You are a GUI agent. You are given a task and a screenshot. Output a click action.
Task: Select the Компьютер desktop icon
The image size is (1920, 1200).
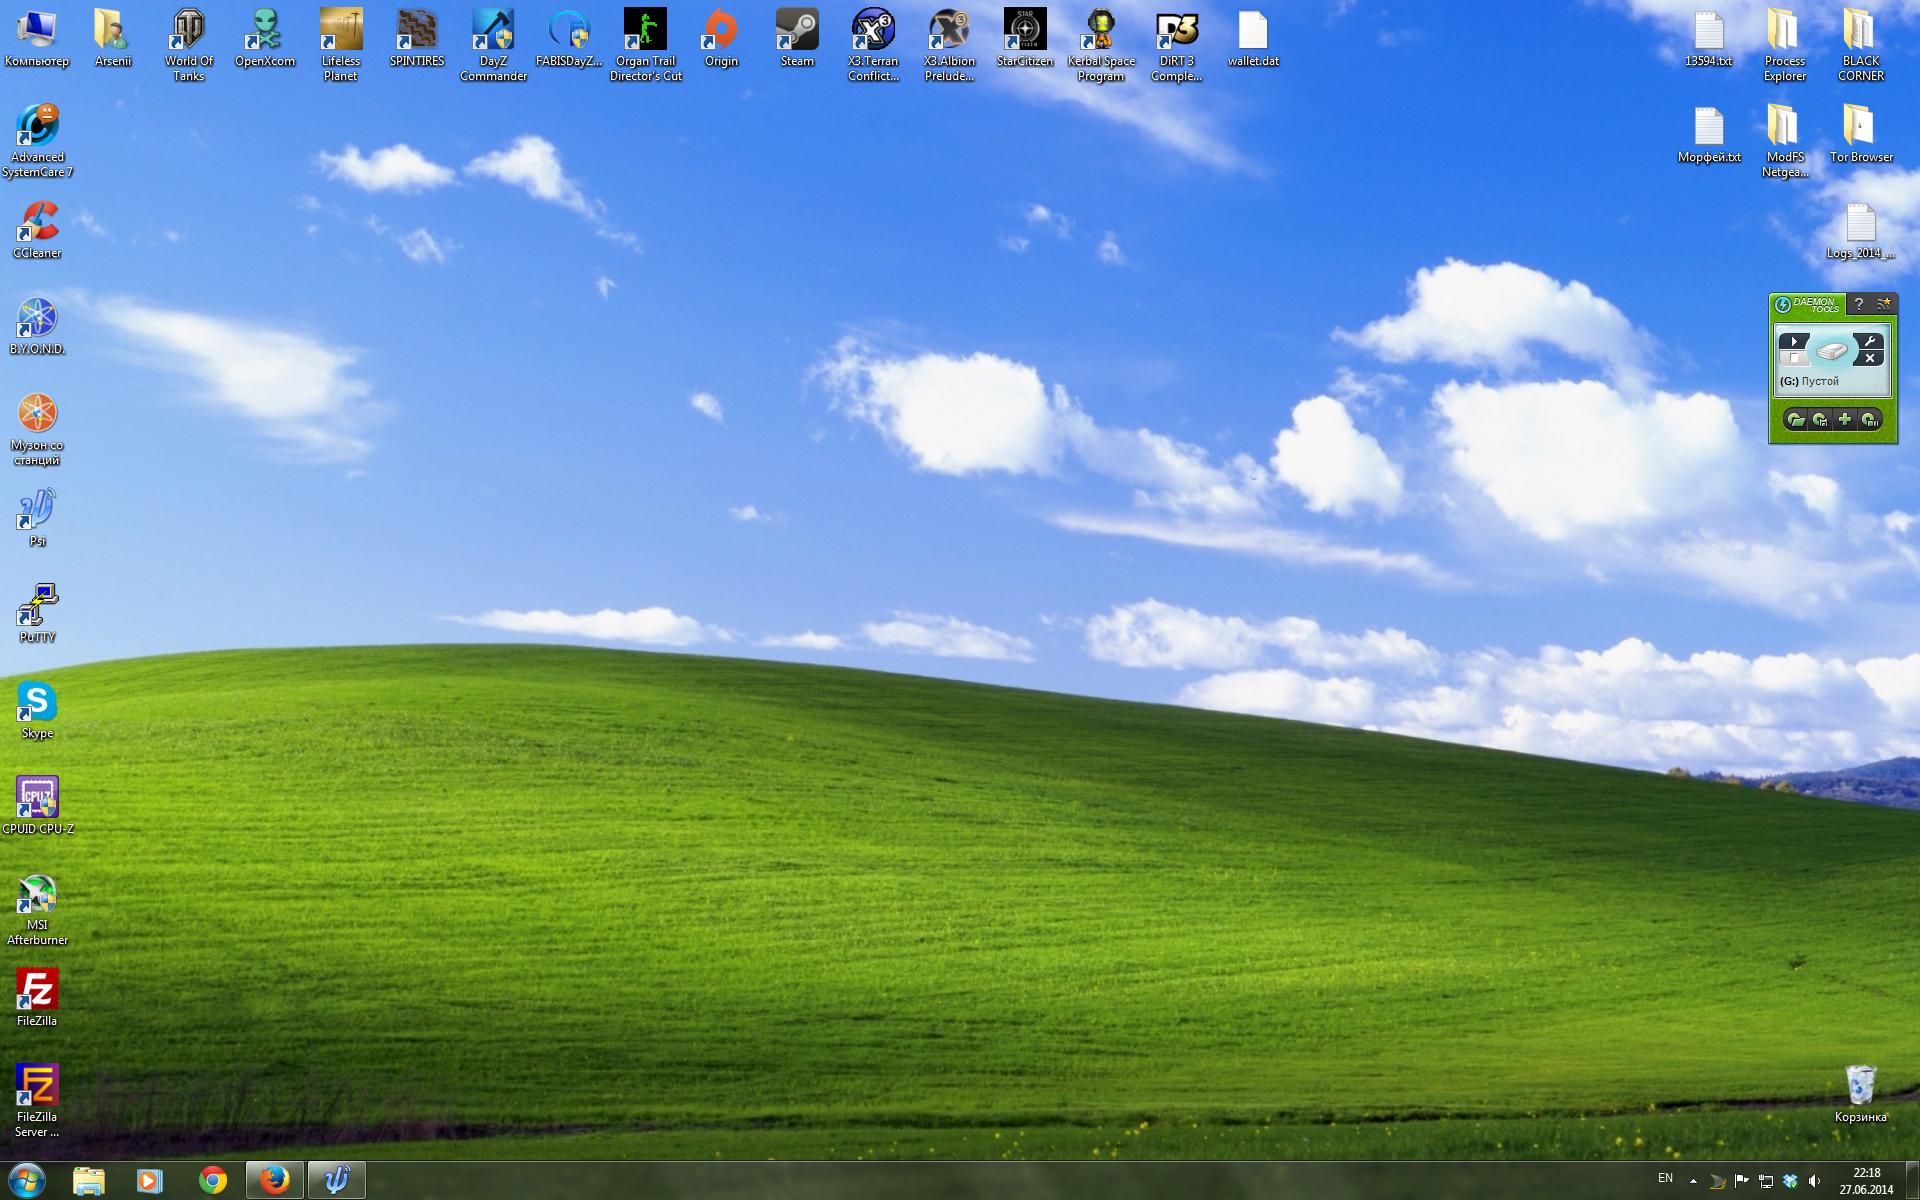pyautogui.click(x=37, y=38)
